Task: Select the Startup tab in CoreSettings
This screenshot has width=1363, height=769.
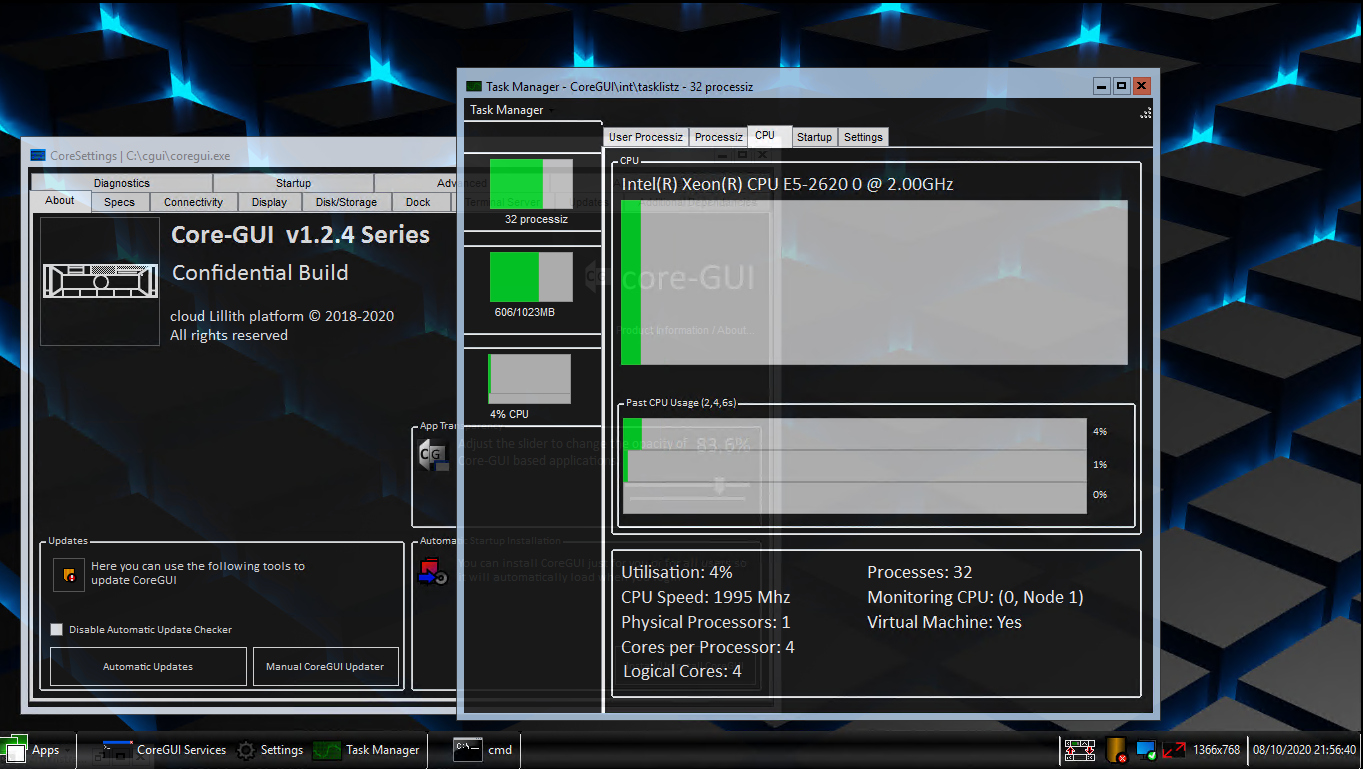Action: click(293, 183)
